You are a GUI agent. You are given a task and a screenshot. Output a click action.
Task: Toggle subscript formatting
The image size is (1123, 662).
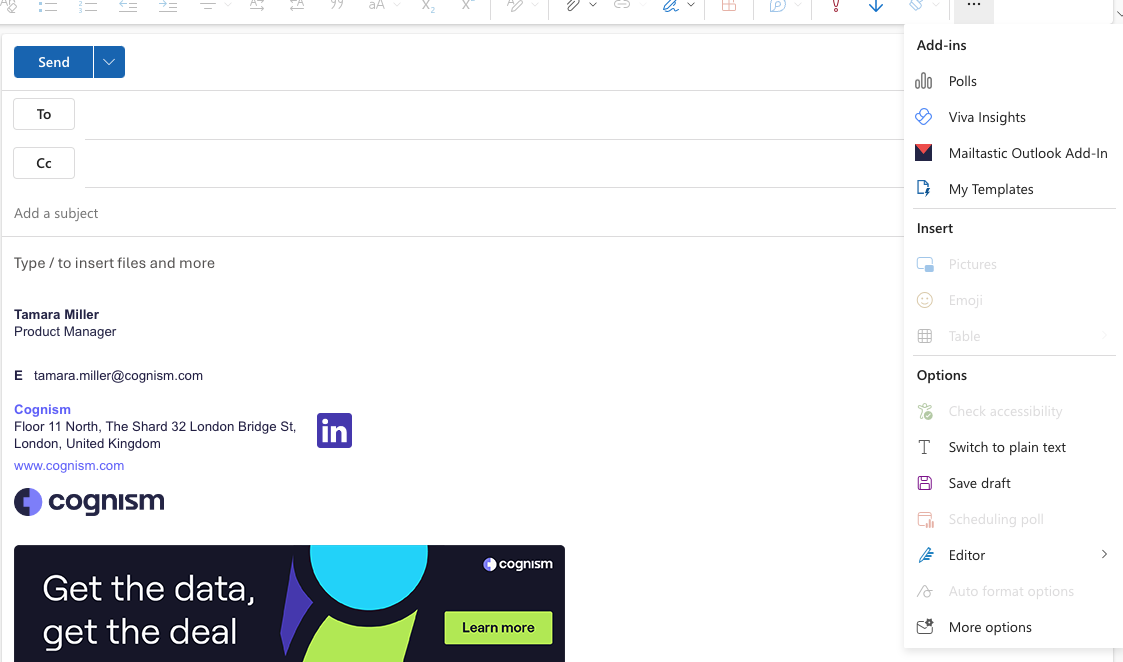(x=428, y=6)
